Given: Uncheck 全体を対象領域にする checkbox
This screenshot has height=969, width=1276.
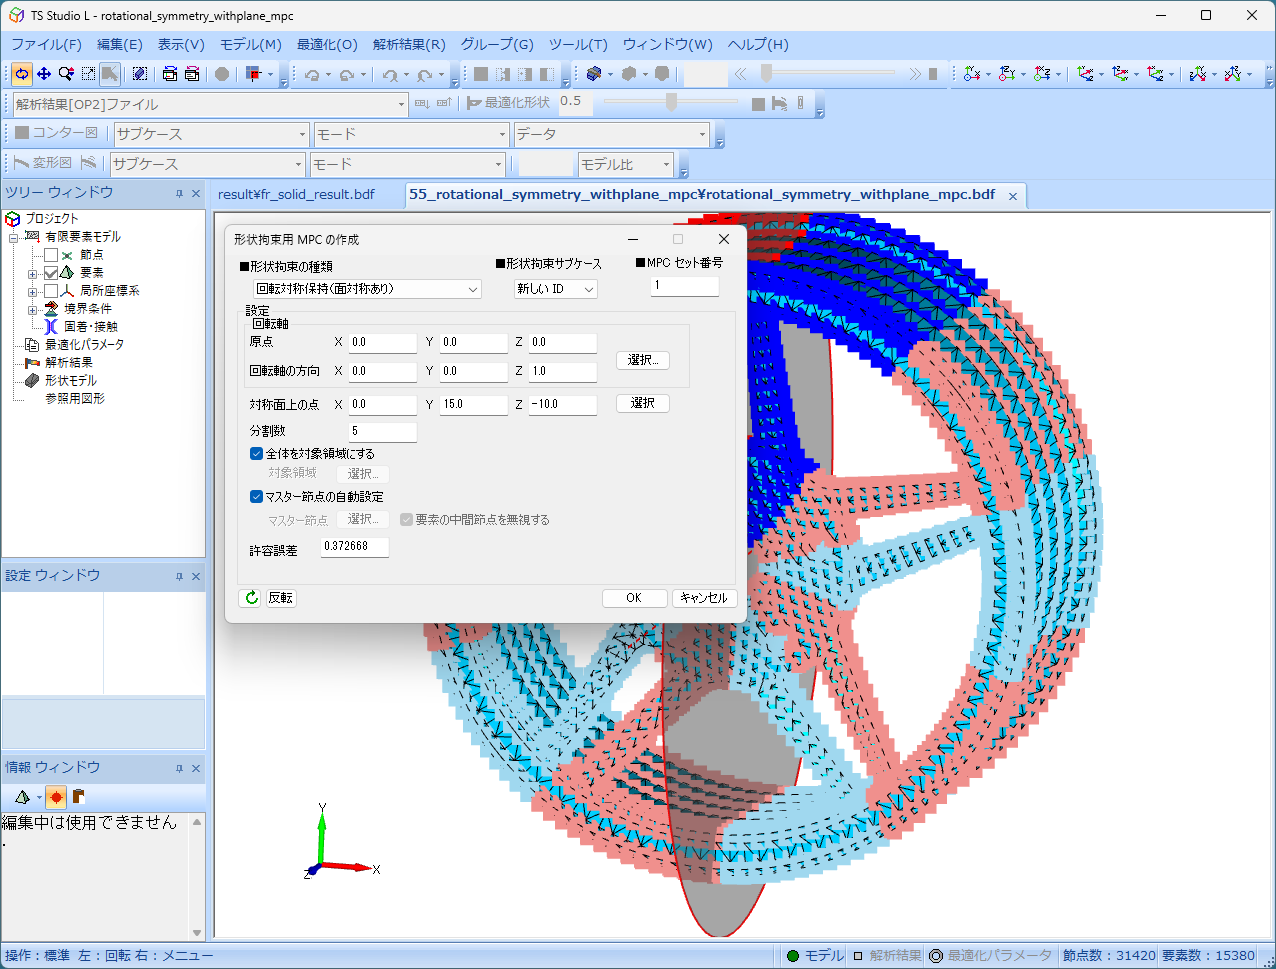Looking at the screenshot, I should coord(256,454).
